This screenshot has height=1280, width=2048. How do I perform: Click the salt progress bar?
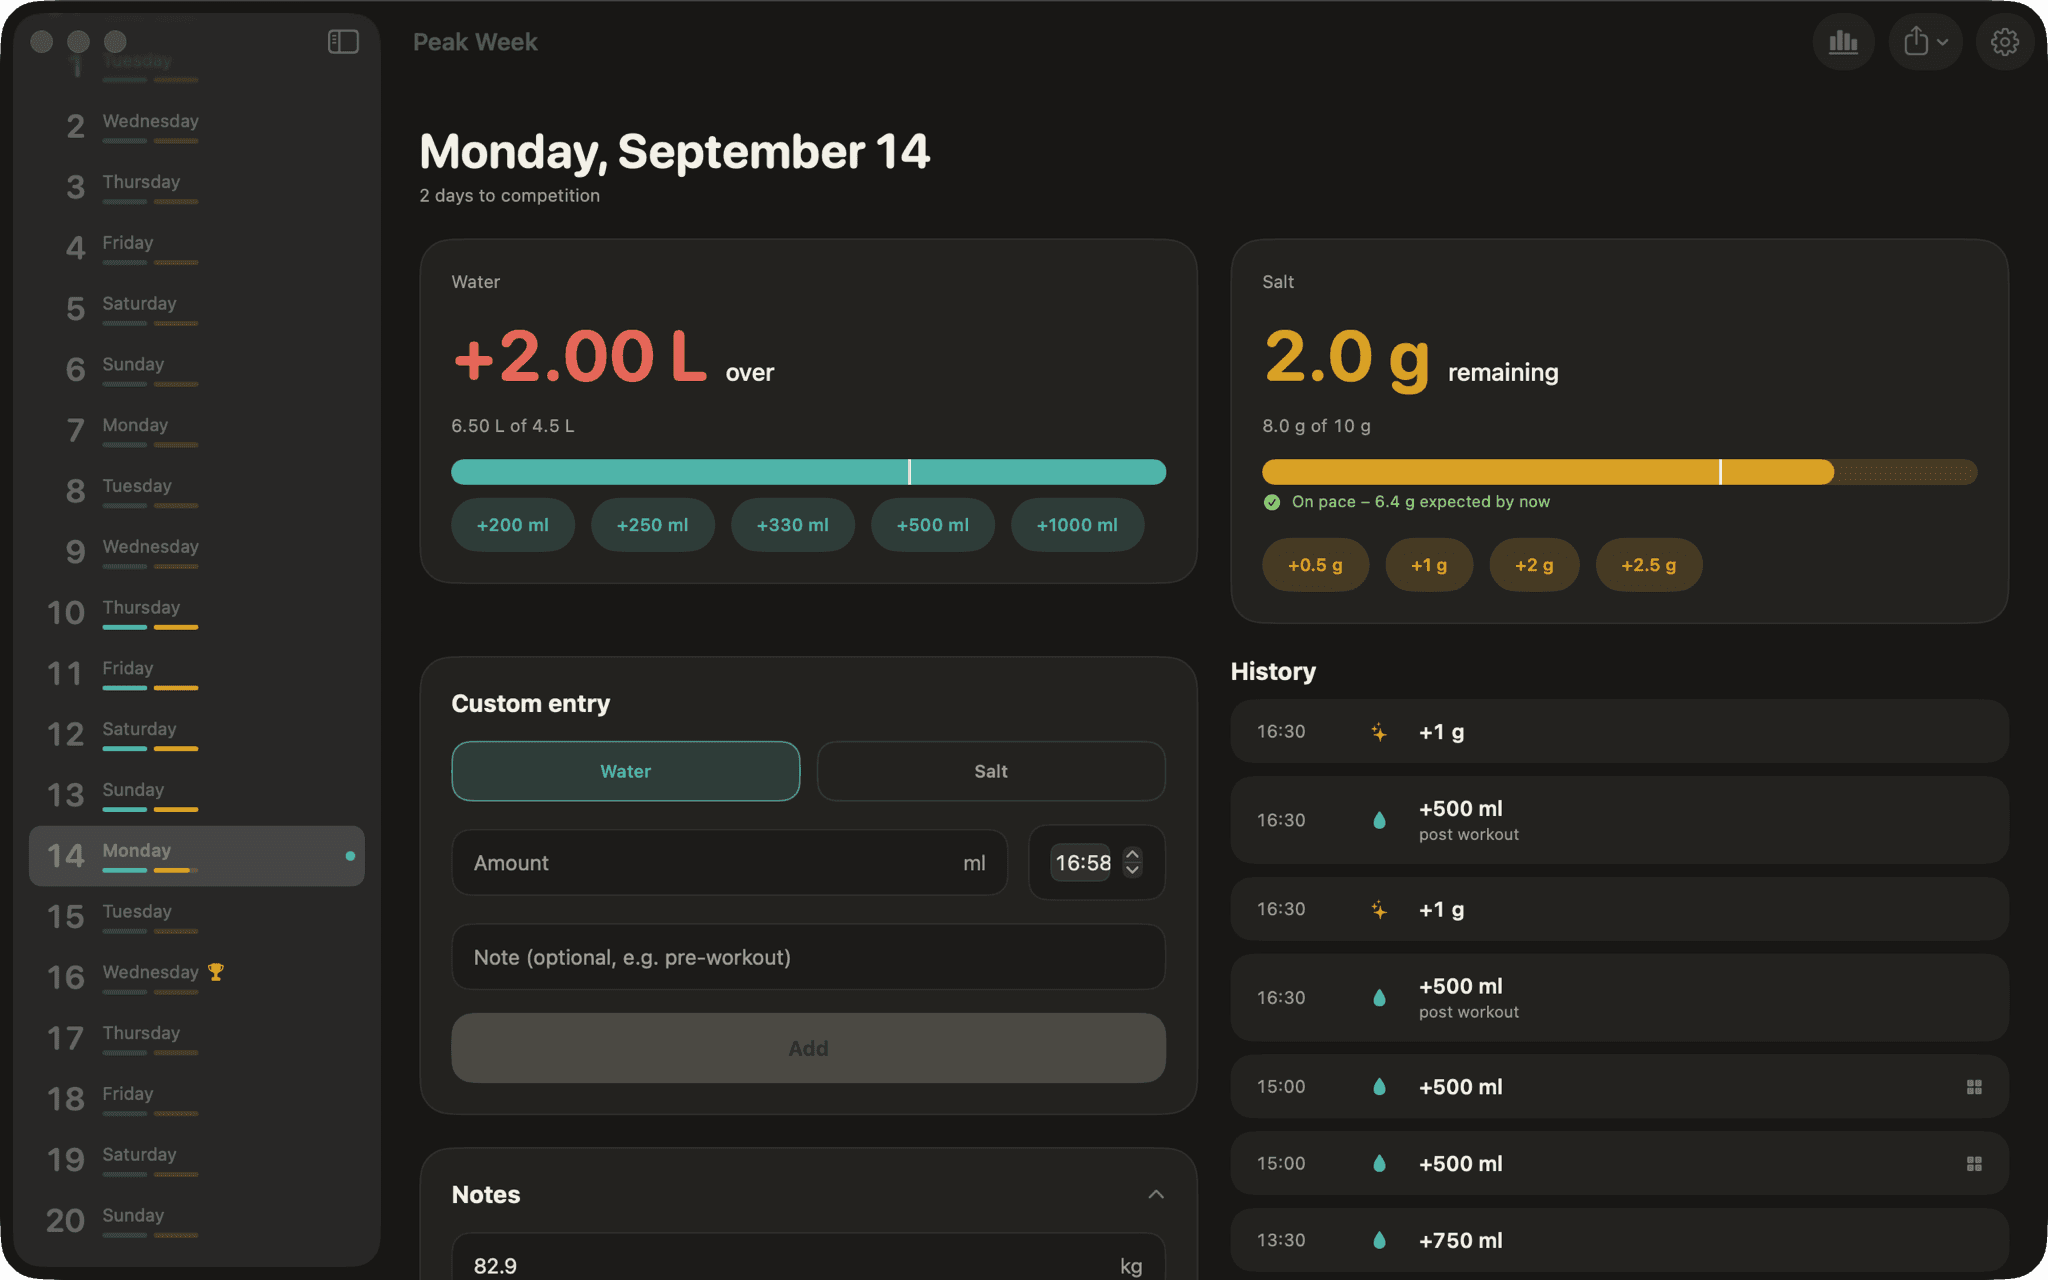pos(1619,472)
